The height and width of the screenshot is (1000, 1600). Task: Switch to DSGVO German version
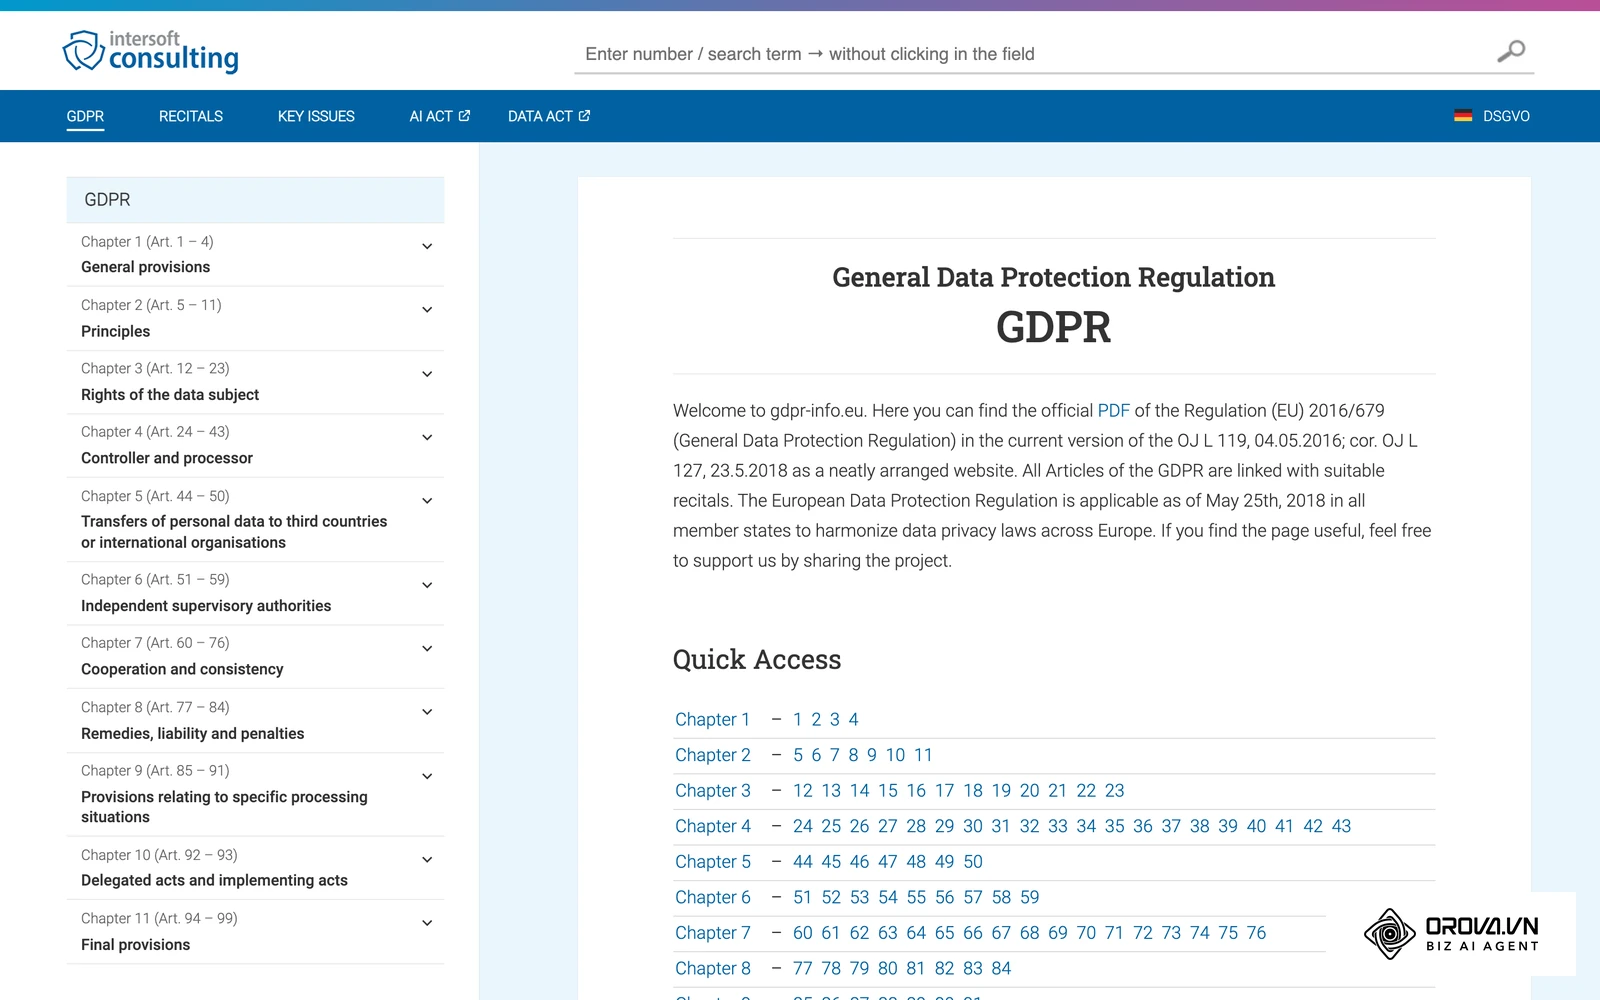tap(1506, 116)
